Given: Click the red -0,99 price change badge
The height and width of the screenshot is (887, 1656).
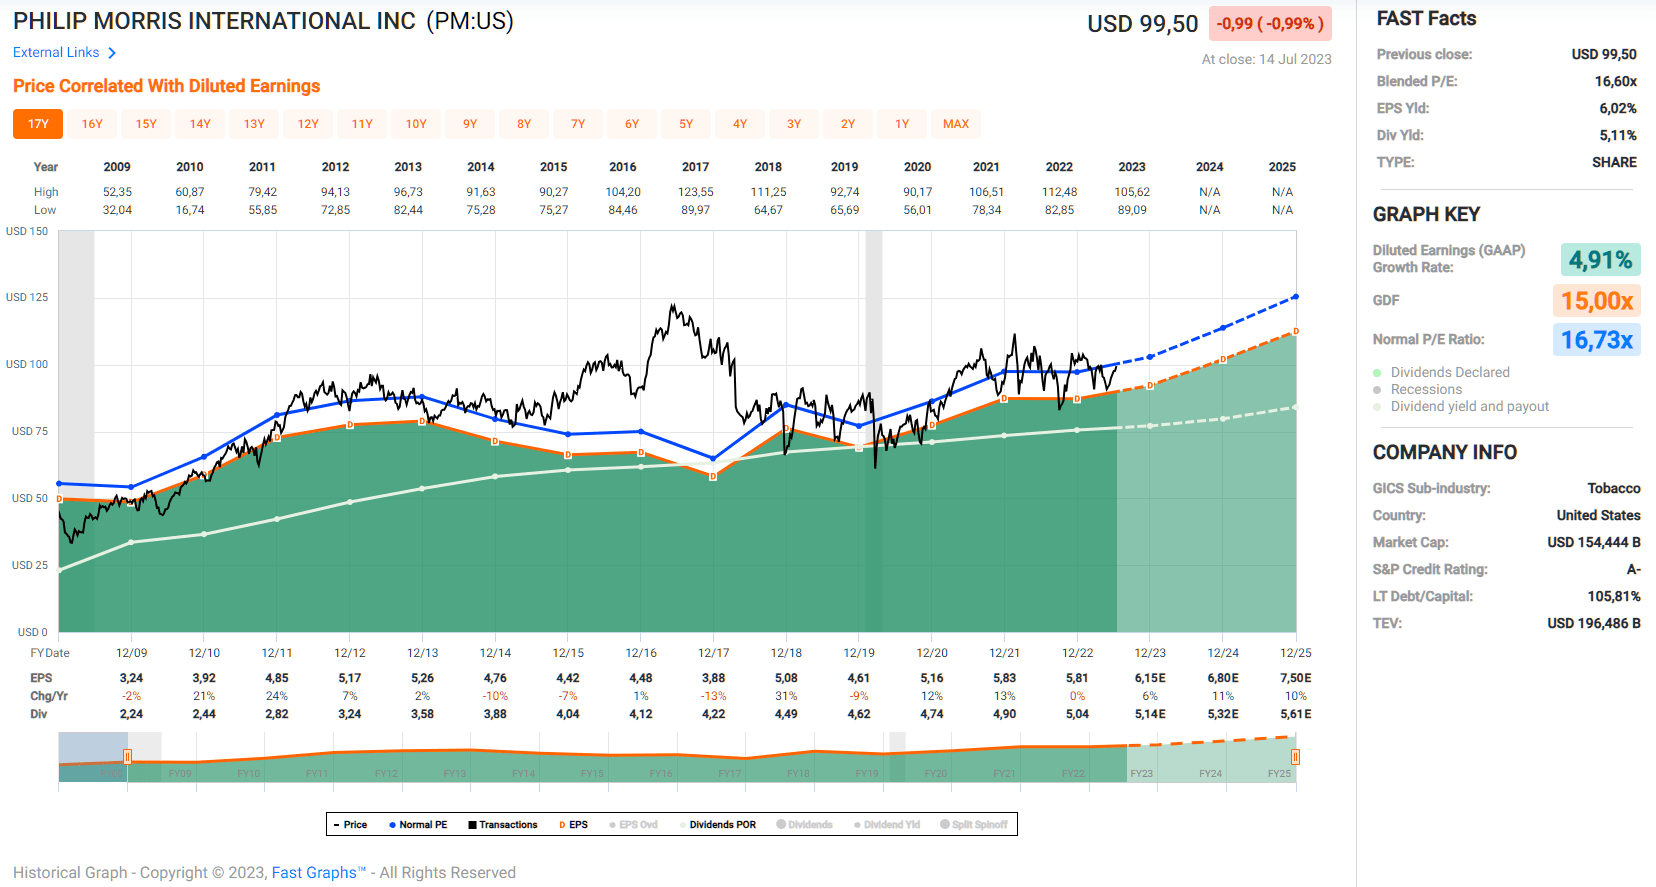Looking at the screenshot, I should point(1270,23).
